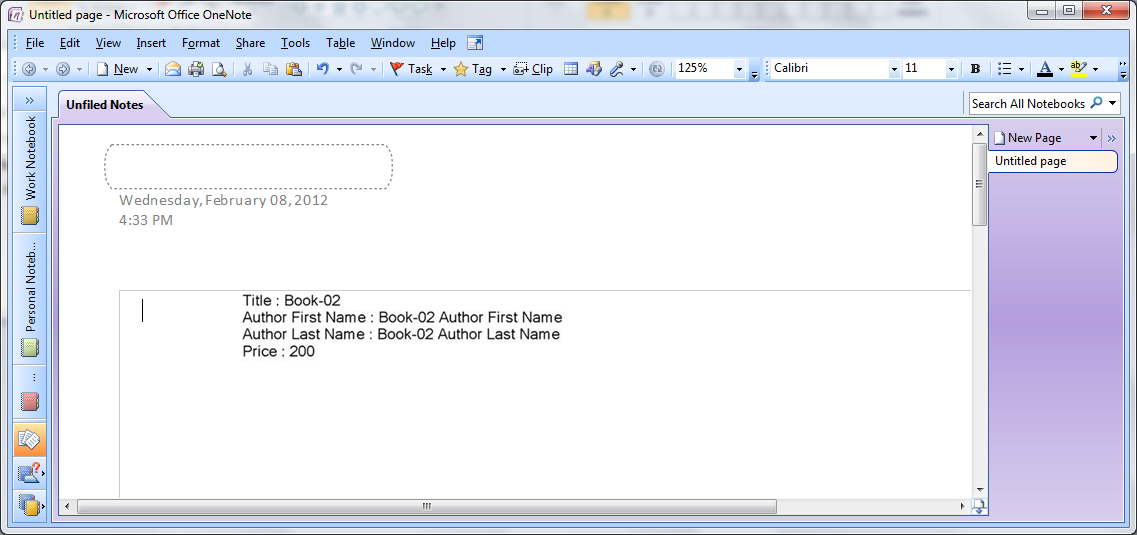
Task: Click the audio recording microphone icon
Action: pos(617,69)
